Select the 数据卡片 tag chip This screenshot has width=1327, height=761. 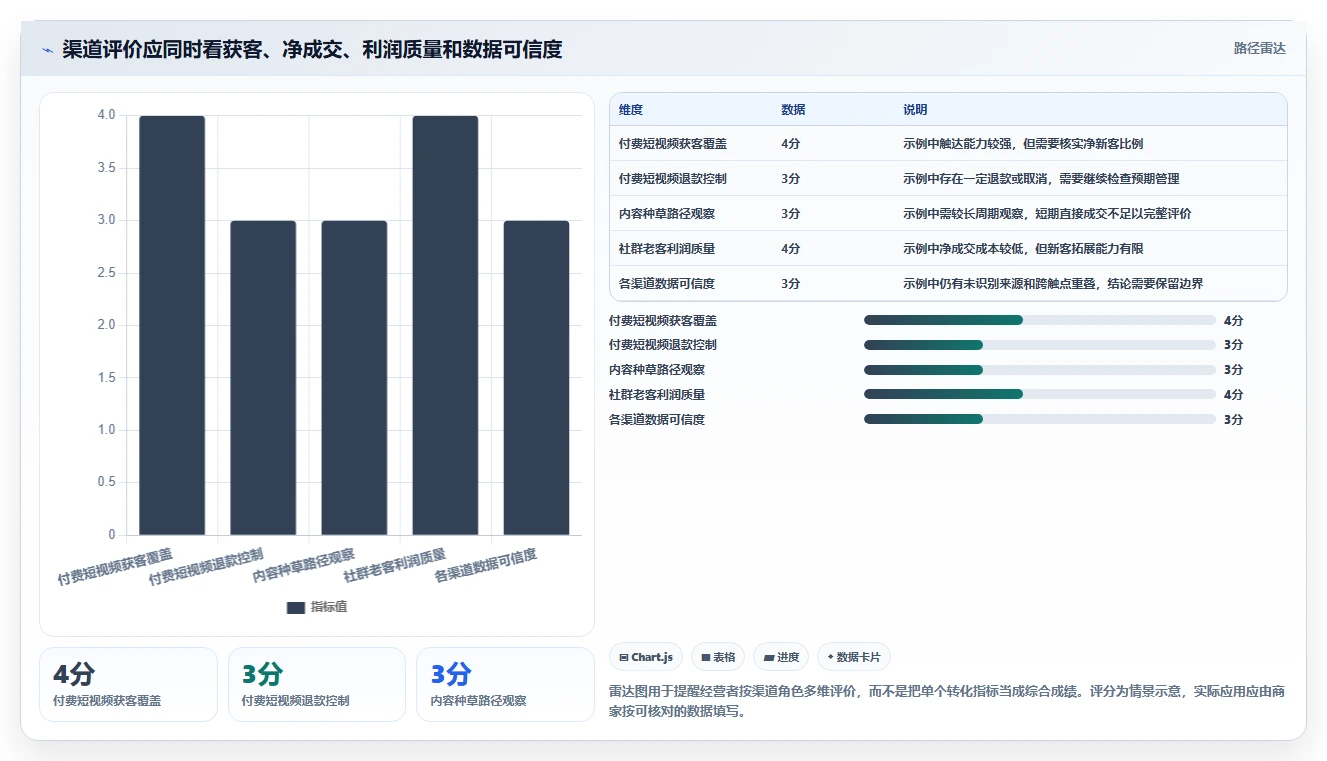pos(853,657)
